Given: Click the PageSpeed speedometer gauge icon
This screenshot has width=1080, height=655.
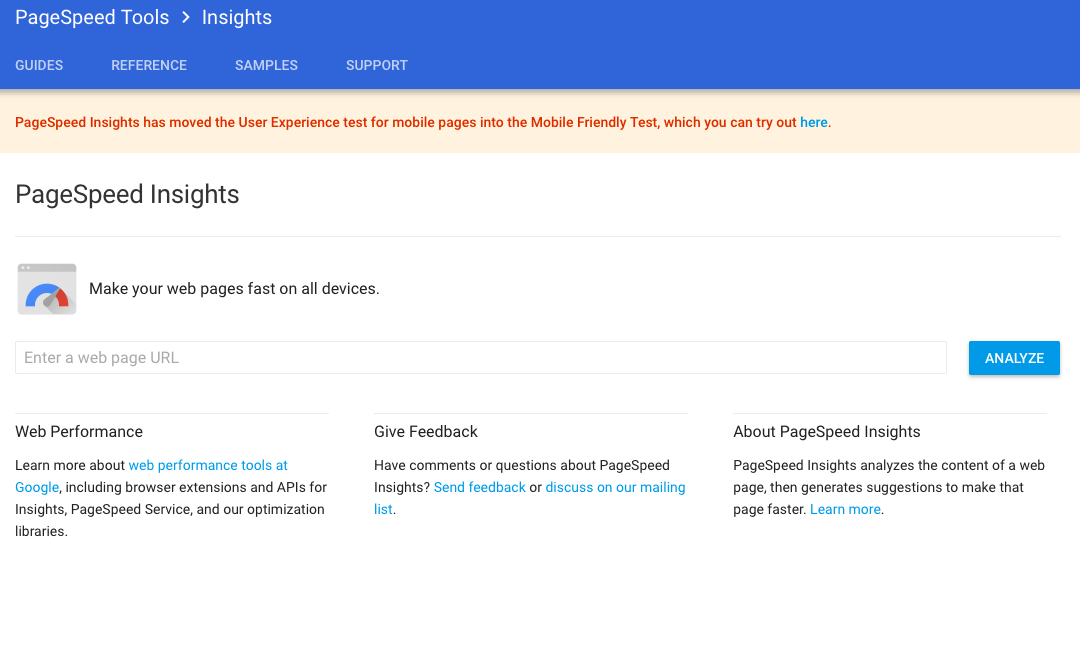Looking at the screenshot, I should [x=47, y=289].
